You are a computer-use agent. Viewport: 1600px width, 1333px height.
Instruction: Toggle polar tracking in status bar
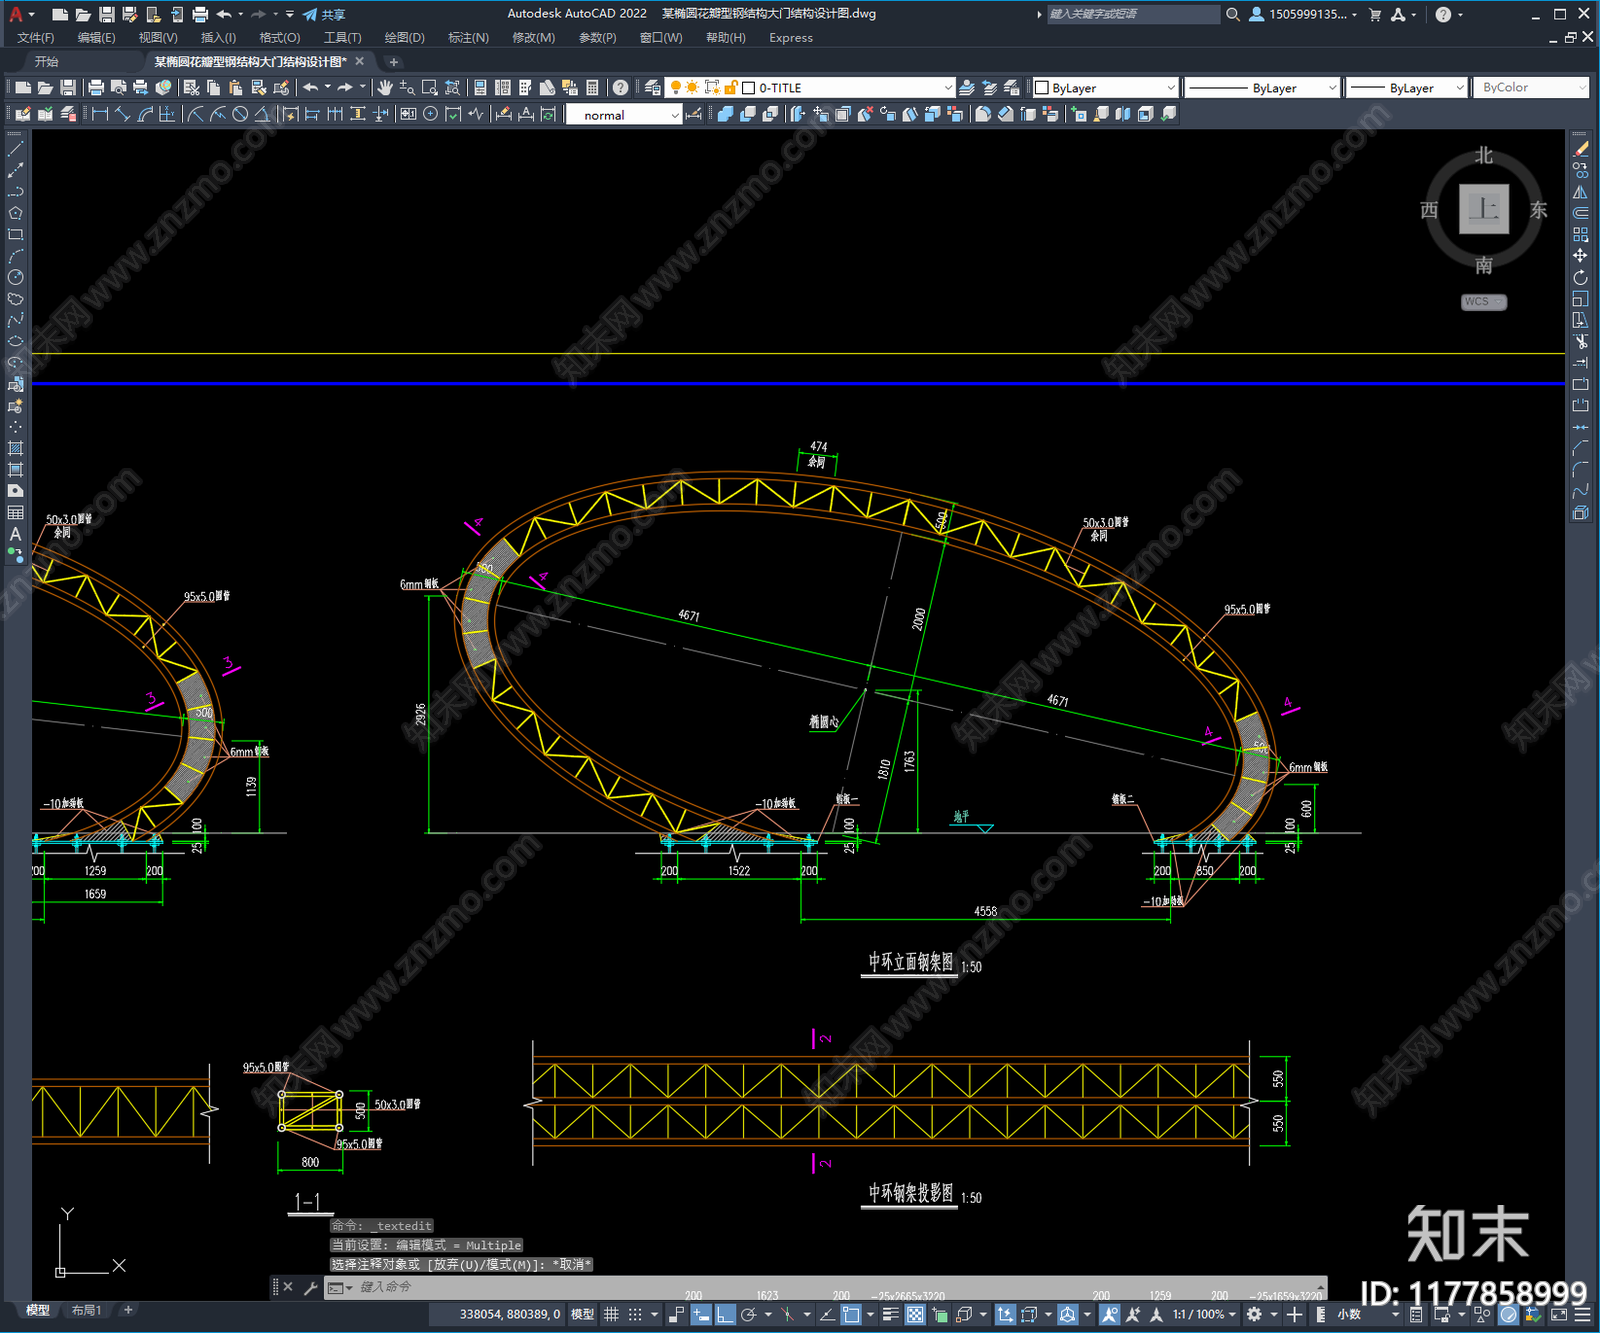point(747,1314)
